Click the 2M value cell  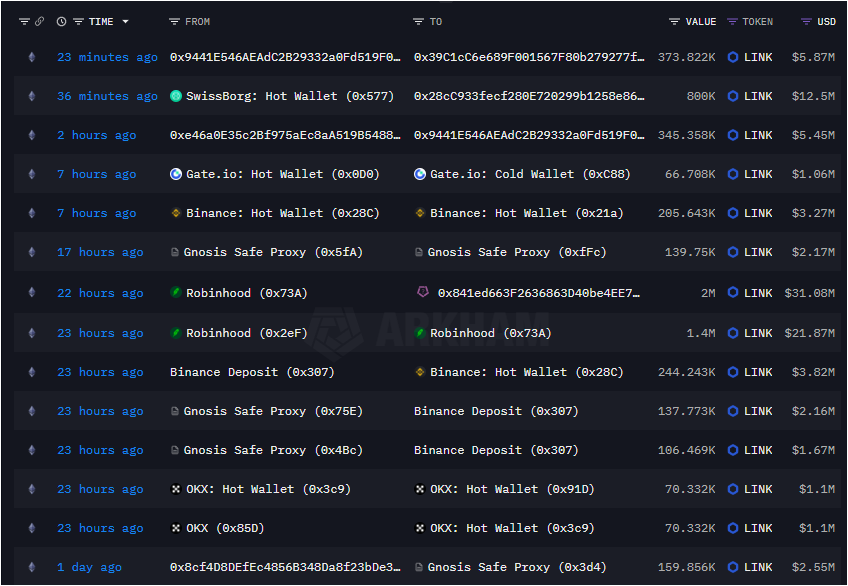coord(708,293)
